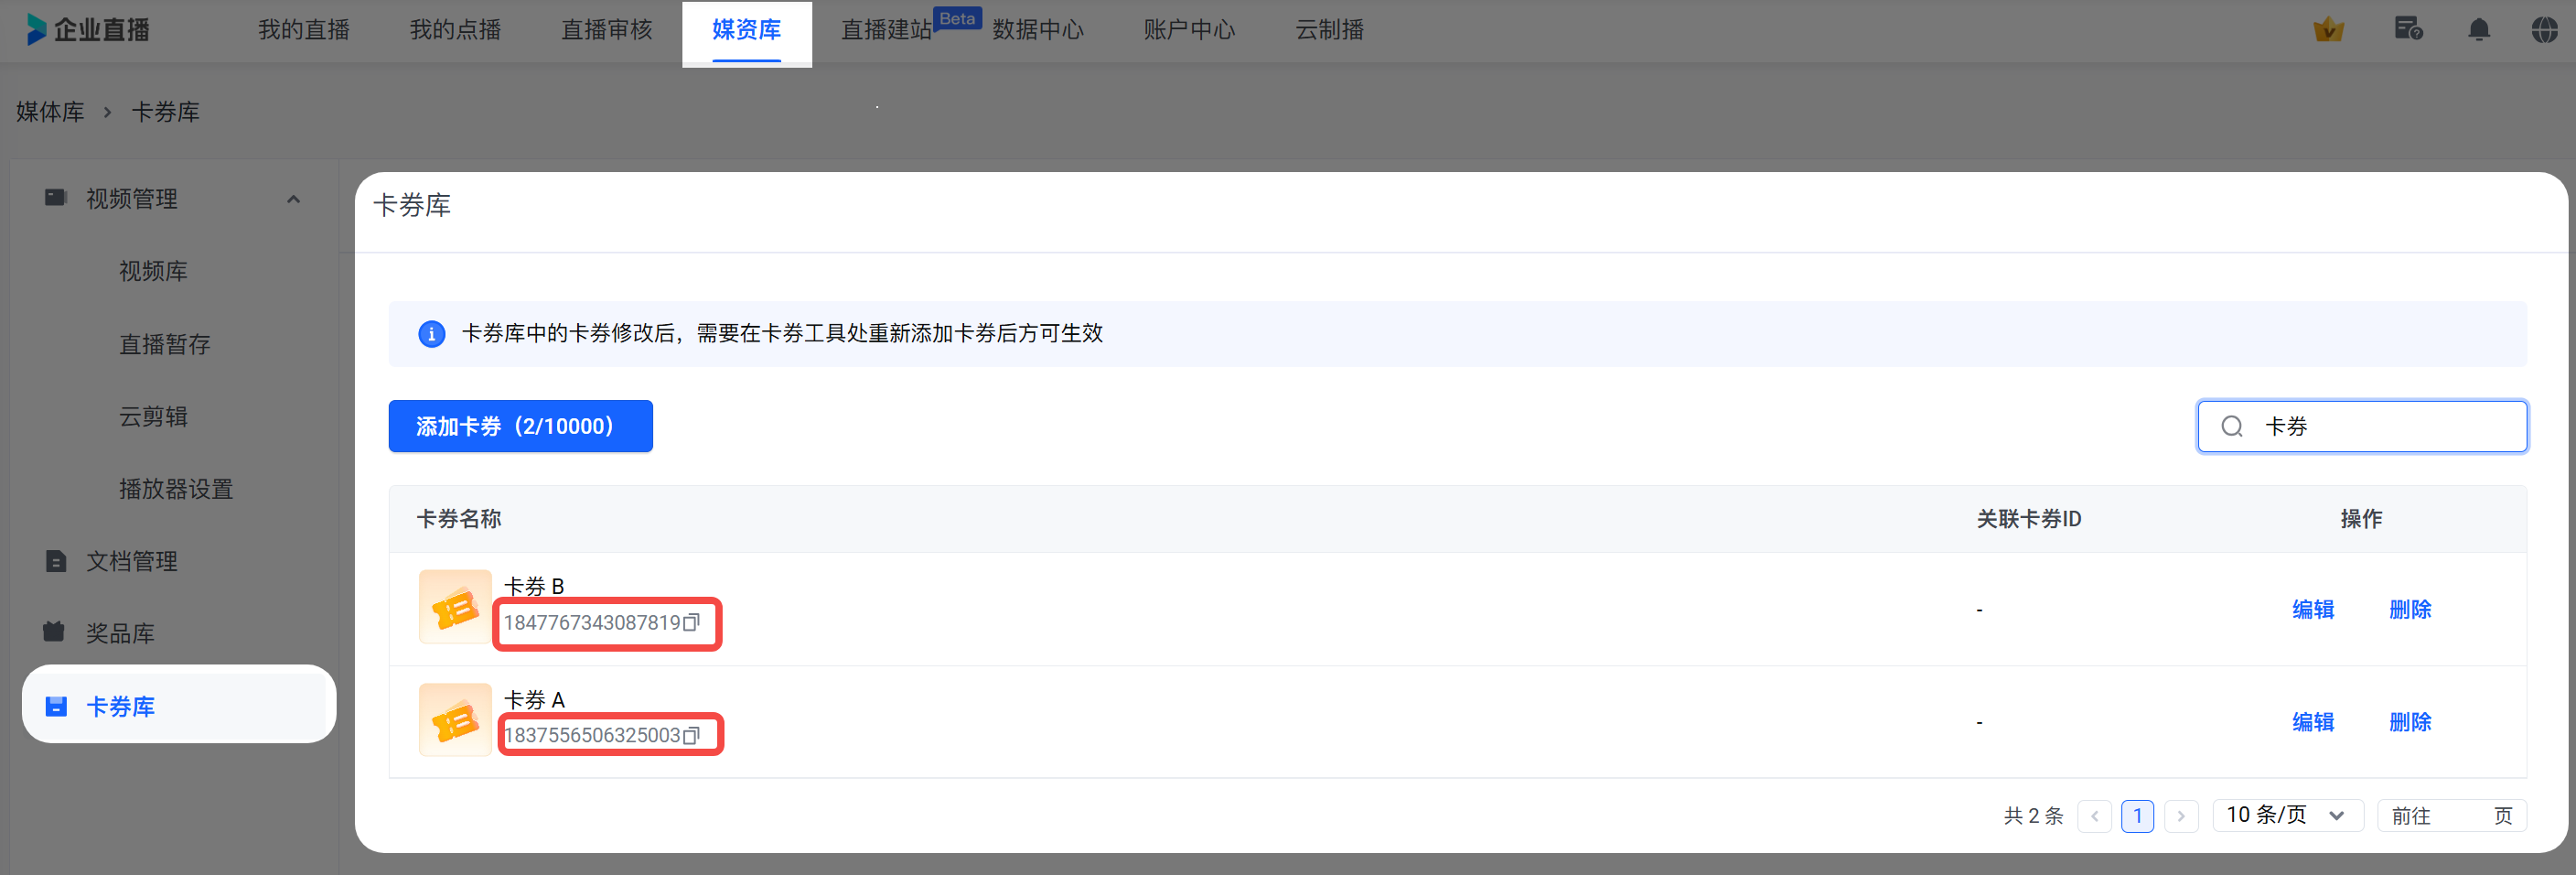Open 我的直播 tab

coord(304,30)
